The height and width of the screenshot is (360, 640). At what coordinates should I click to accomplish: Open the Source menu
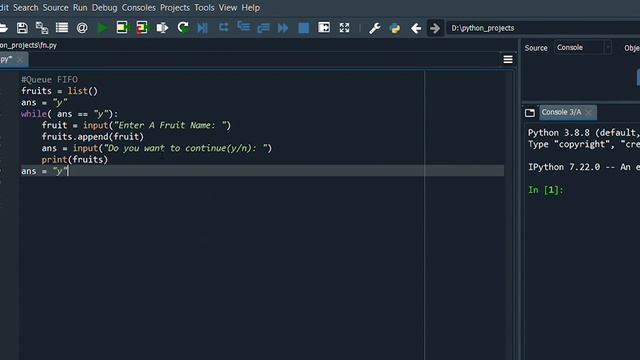[x=56, y=7]
